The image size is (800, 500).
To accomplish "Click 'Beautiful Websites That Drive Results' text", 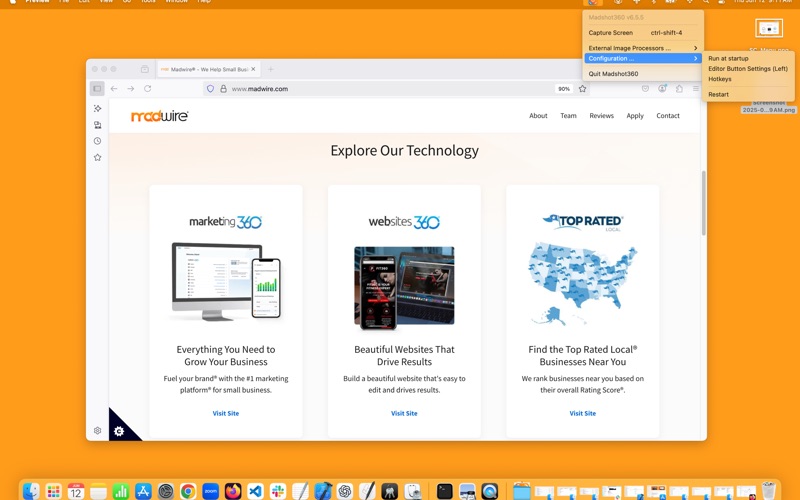I will click(404, 356).
